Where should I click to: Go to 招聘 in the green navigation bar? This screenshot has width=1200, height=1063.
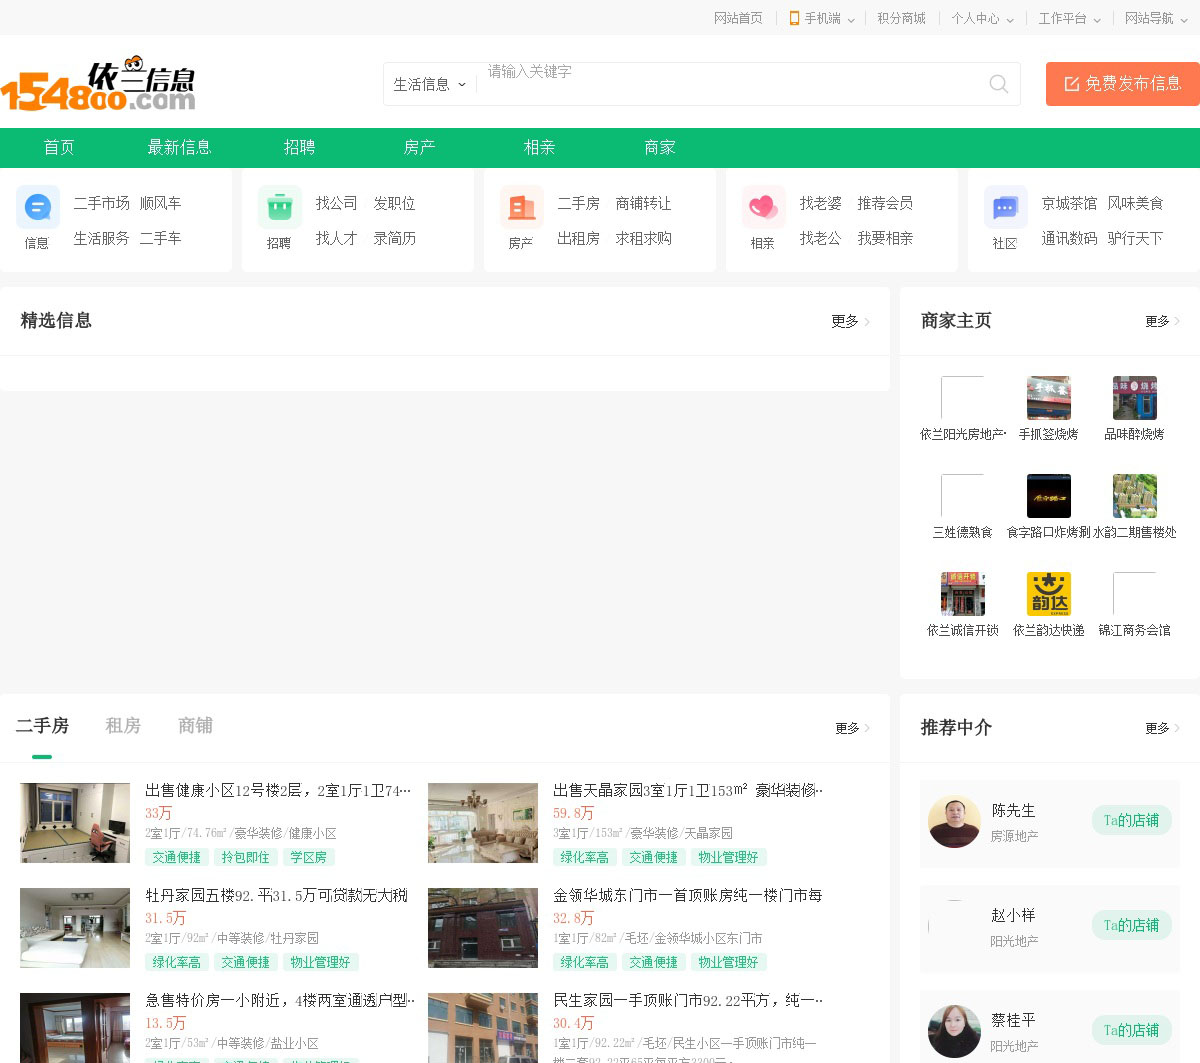[299, 148]
